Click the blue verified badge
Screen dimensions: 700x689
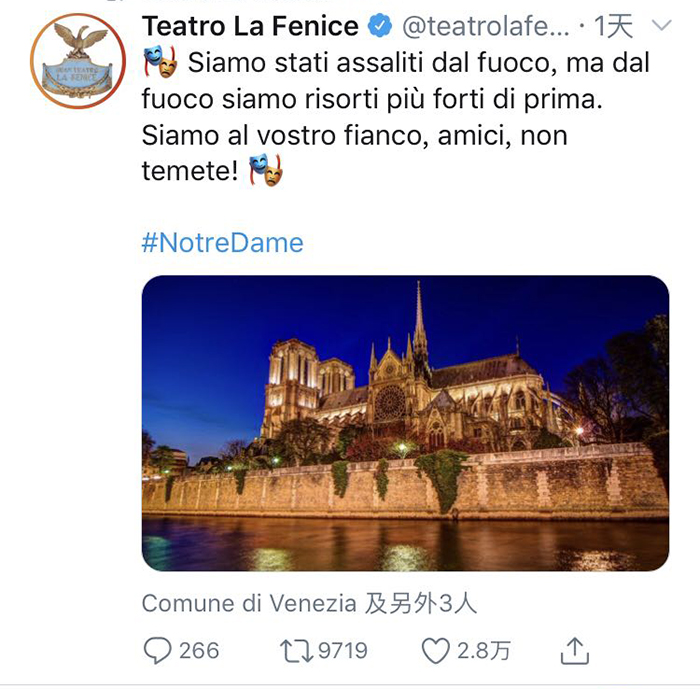(379, 25)
